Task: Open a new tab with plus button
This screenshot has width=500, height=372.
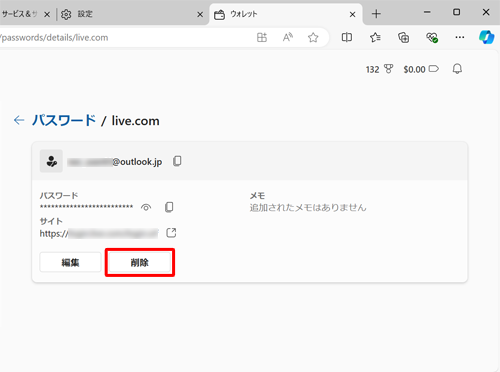Action: (376, 14)
